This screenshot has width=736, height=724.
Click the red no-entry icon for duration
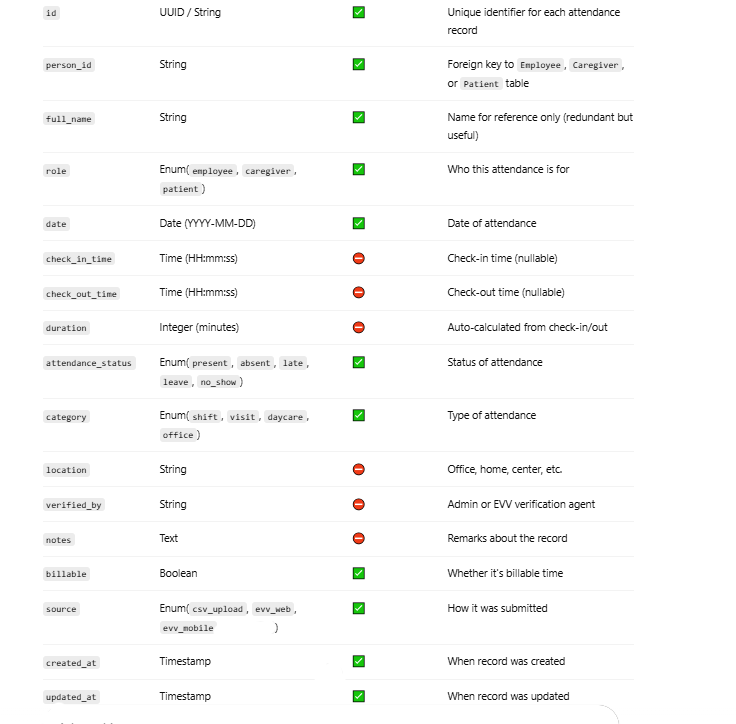pyautogui.click(x=359, y=327)
